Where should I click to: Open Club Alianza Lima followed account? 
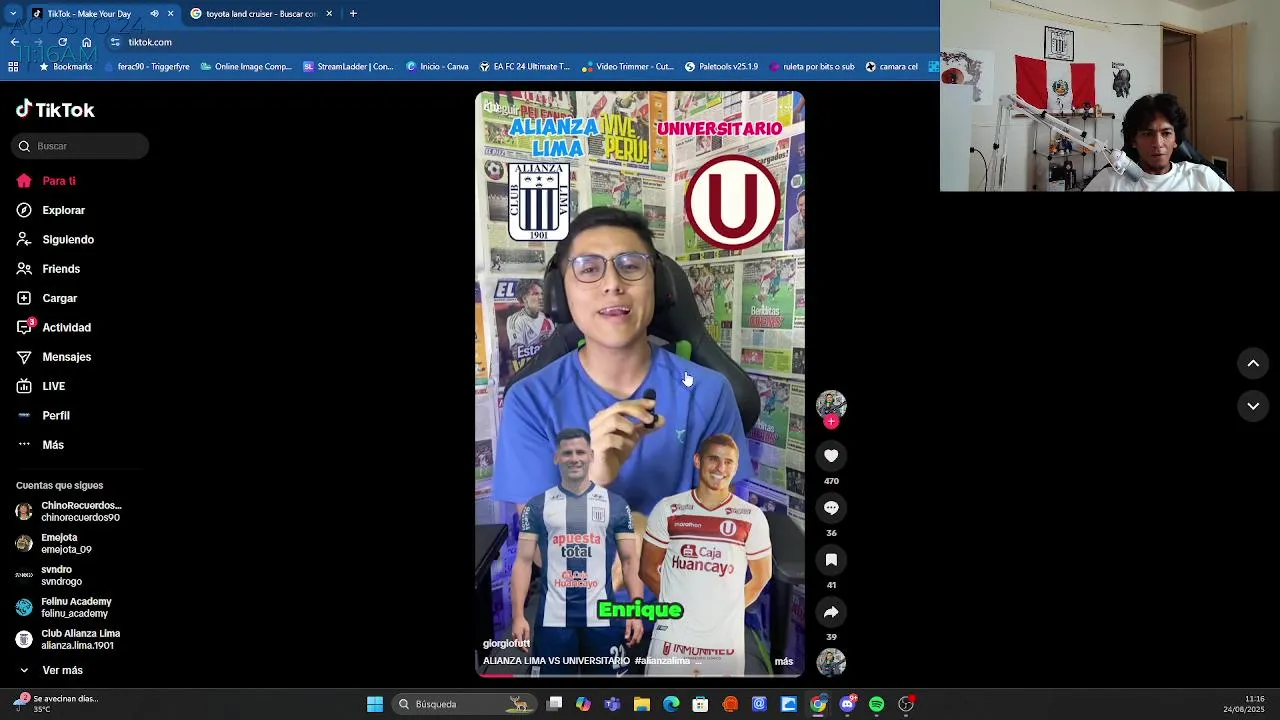pyautogui.click(x=68, y=639)
